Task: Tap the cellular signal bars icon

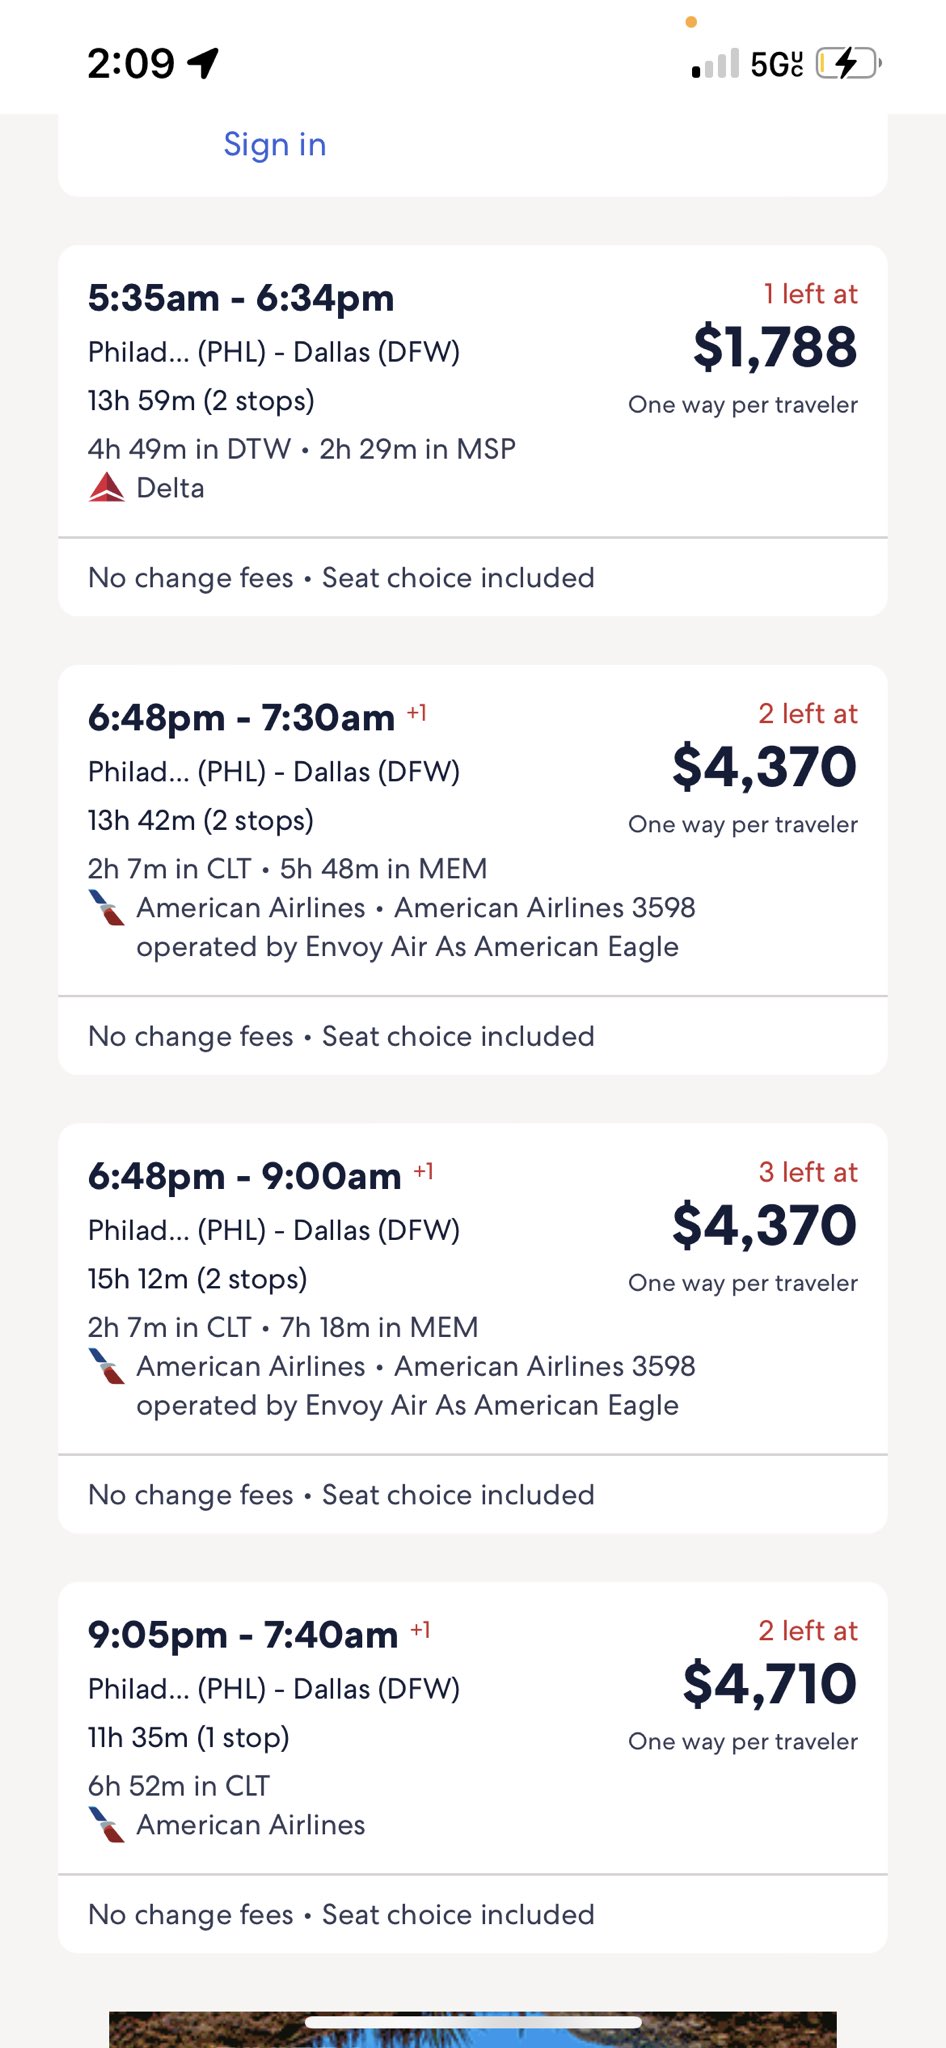Action: tap(715, 64)
